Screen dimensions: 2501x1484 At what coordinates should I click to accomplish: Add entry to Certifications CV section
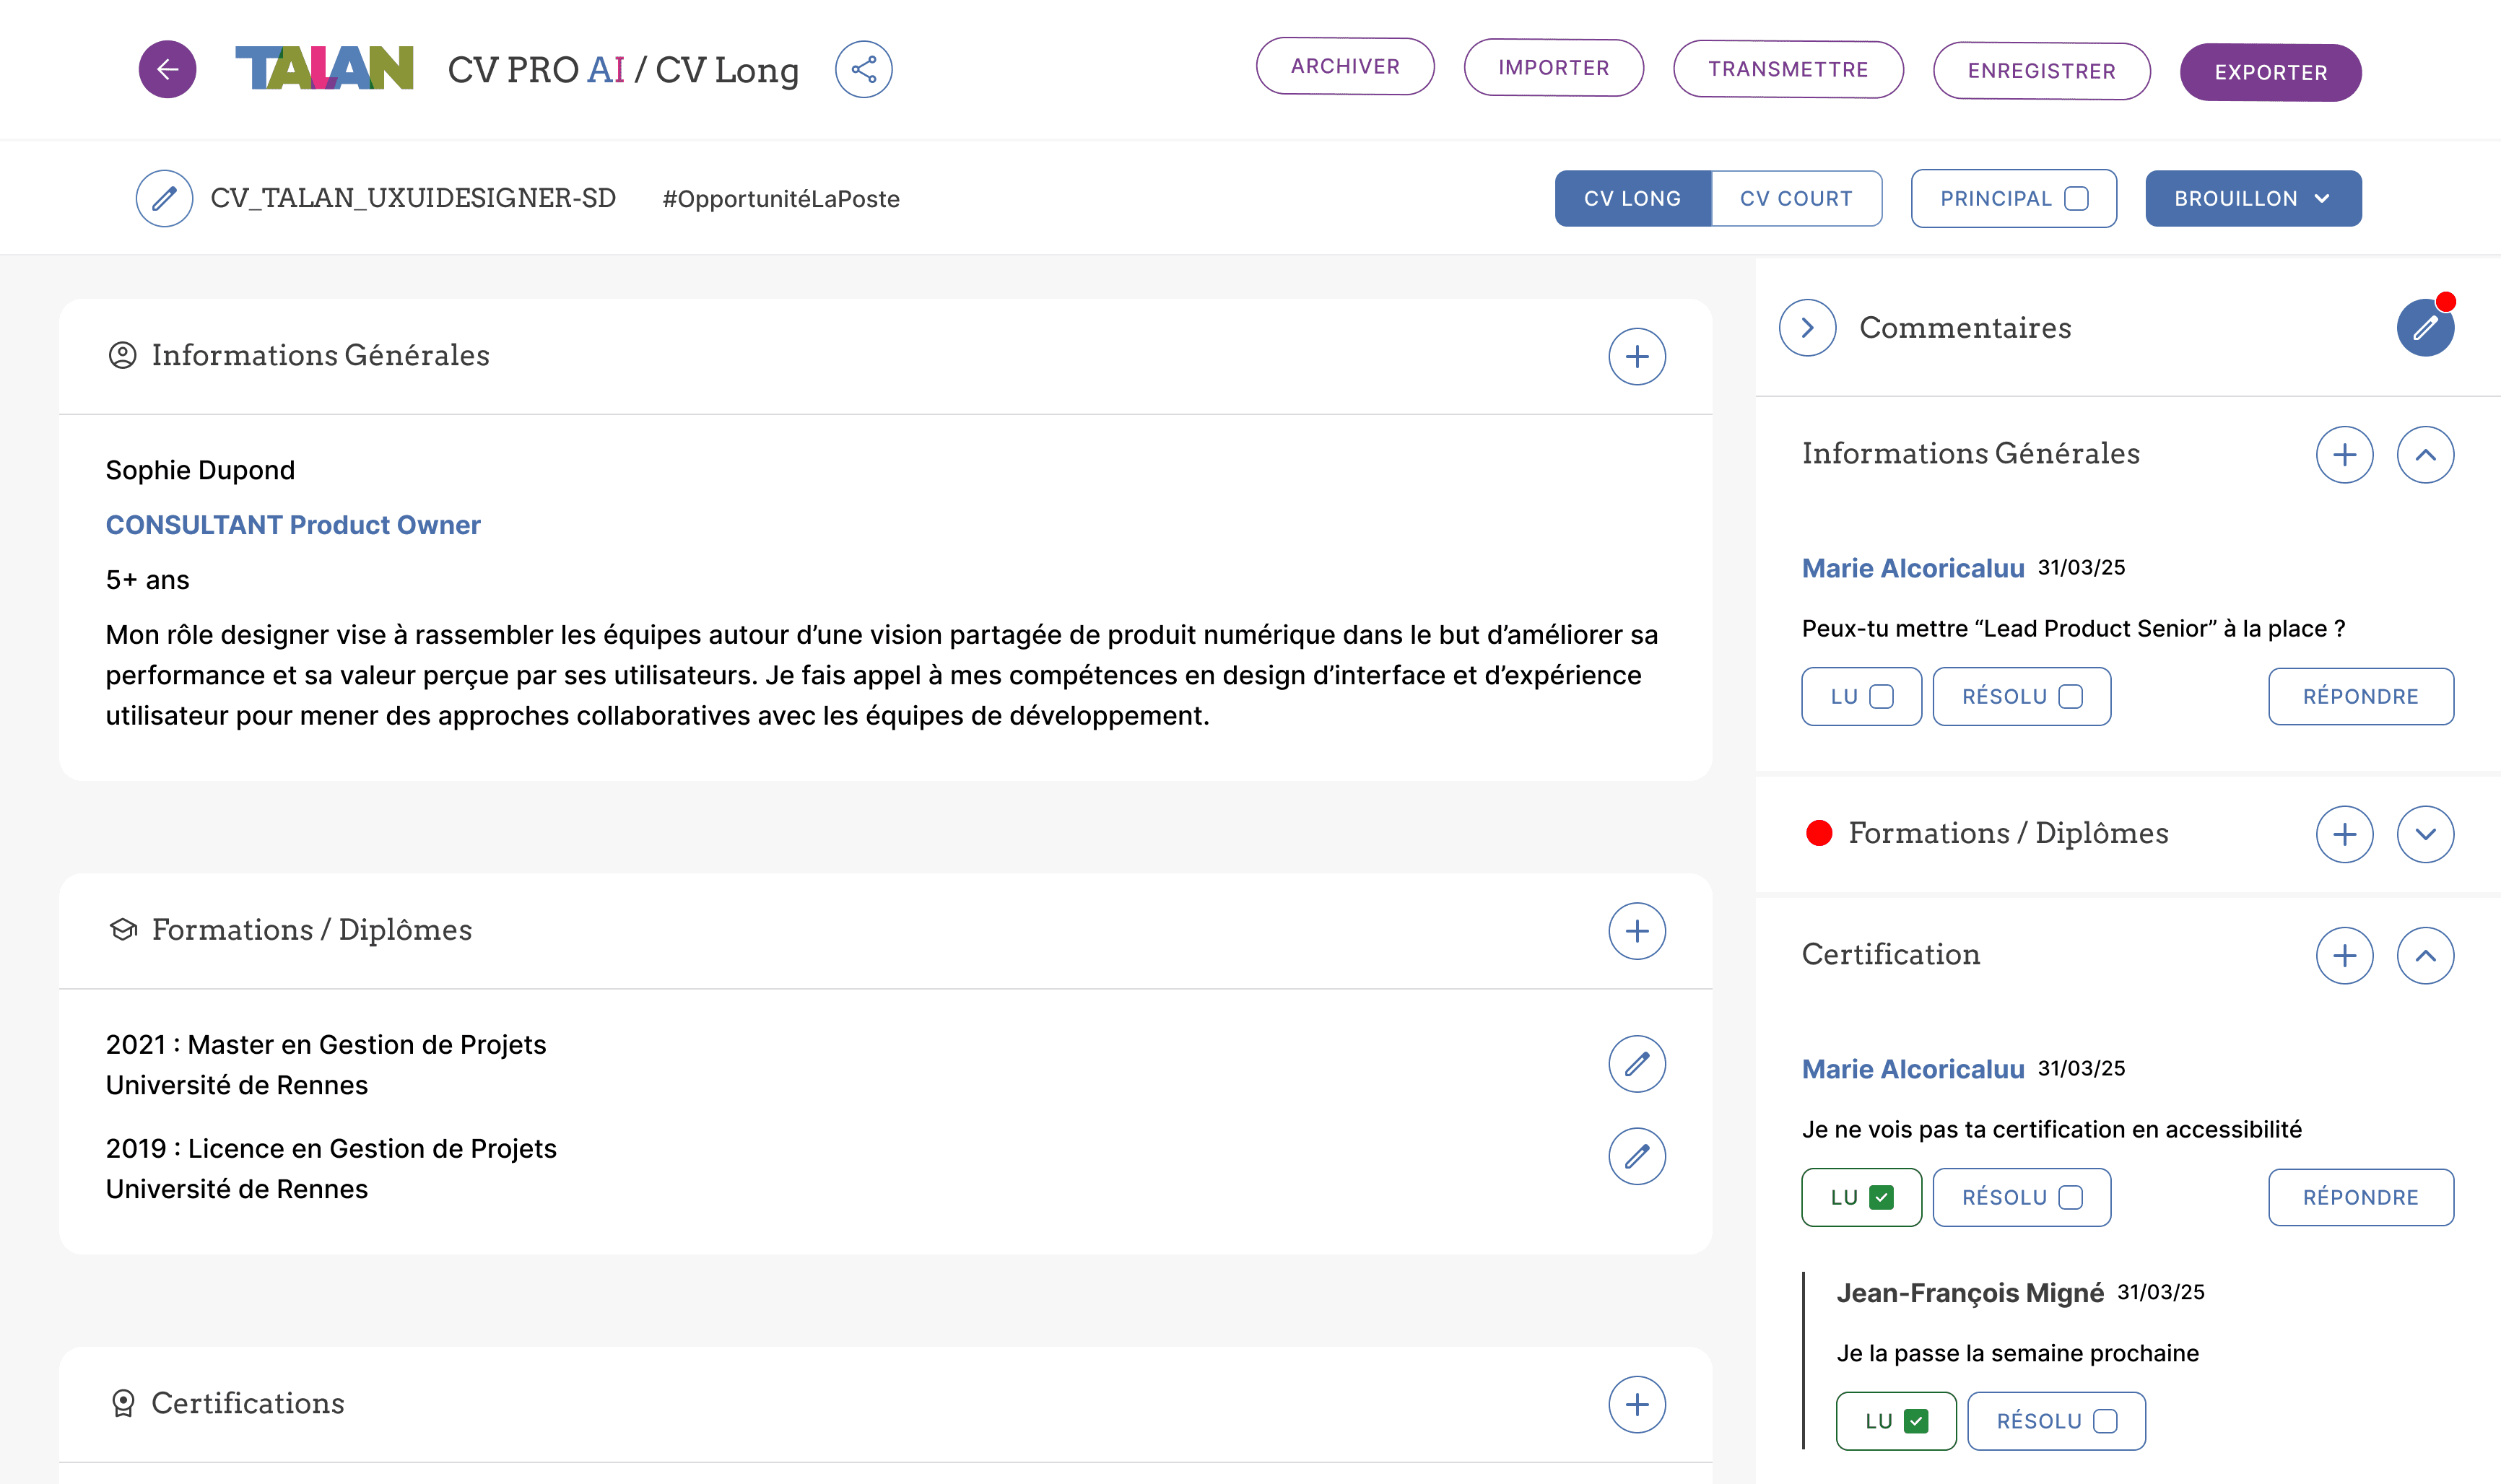1636,1404
